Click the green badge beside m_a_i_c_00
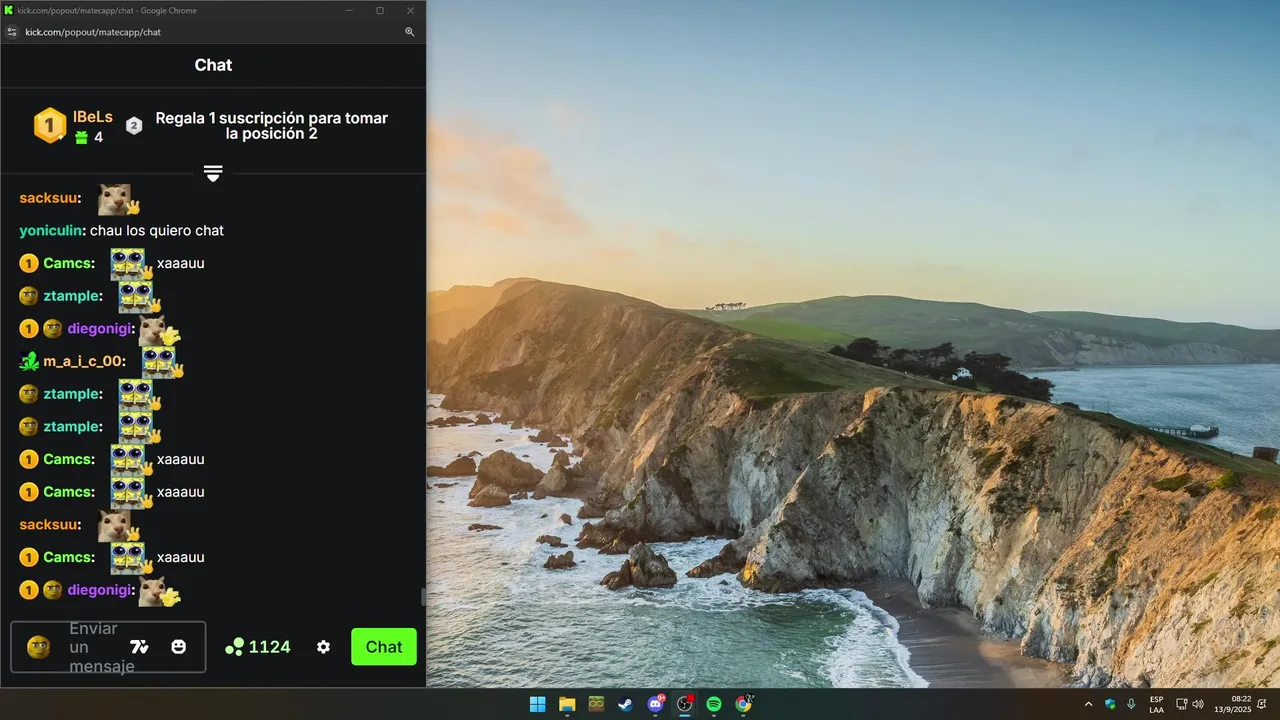Screen dimensions: 1280x720 (x=29, y=361)
